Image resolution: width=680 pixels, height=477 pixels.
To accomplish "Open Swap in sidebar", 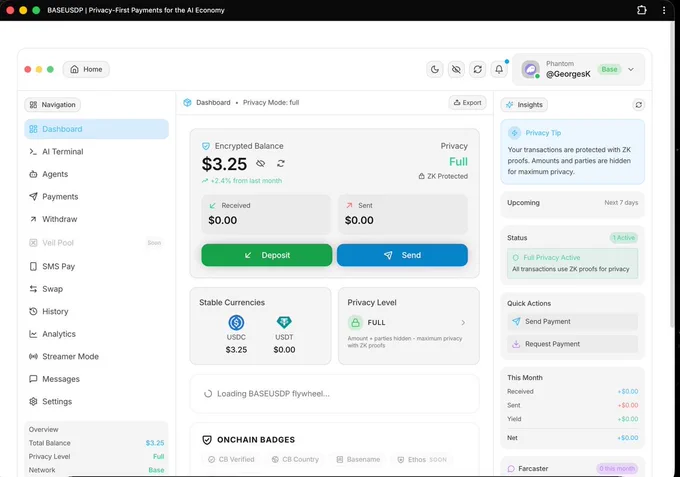I will point(96,289).
